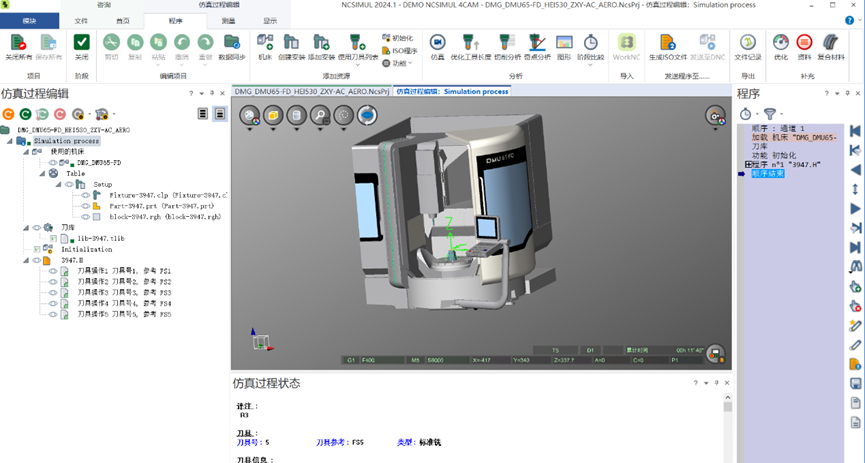Hide Part-3947.prt with its eye icon
This screenshot has height=463, width=865.
tap(85, 206)
